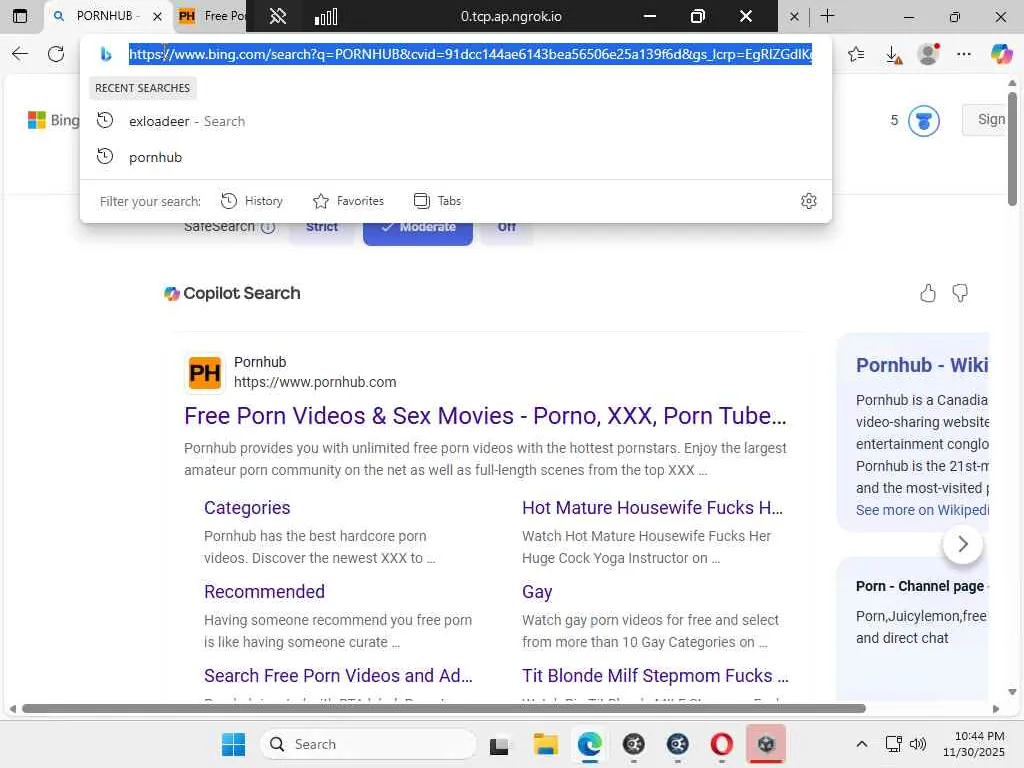Refresh the page with the reload icon
Viewport: 1024px width, 768px height.
(x=56, y=54)
